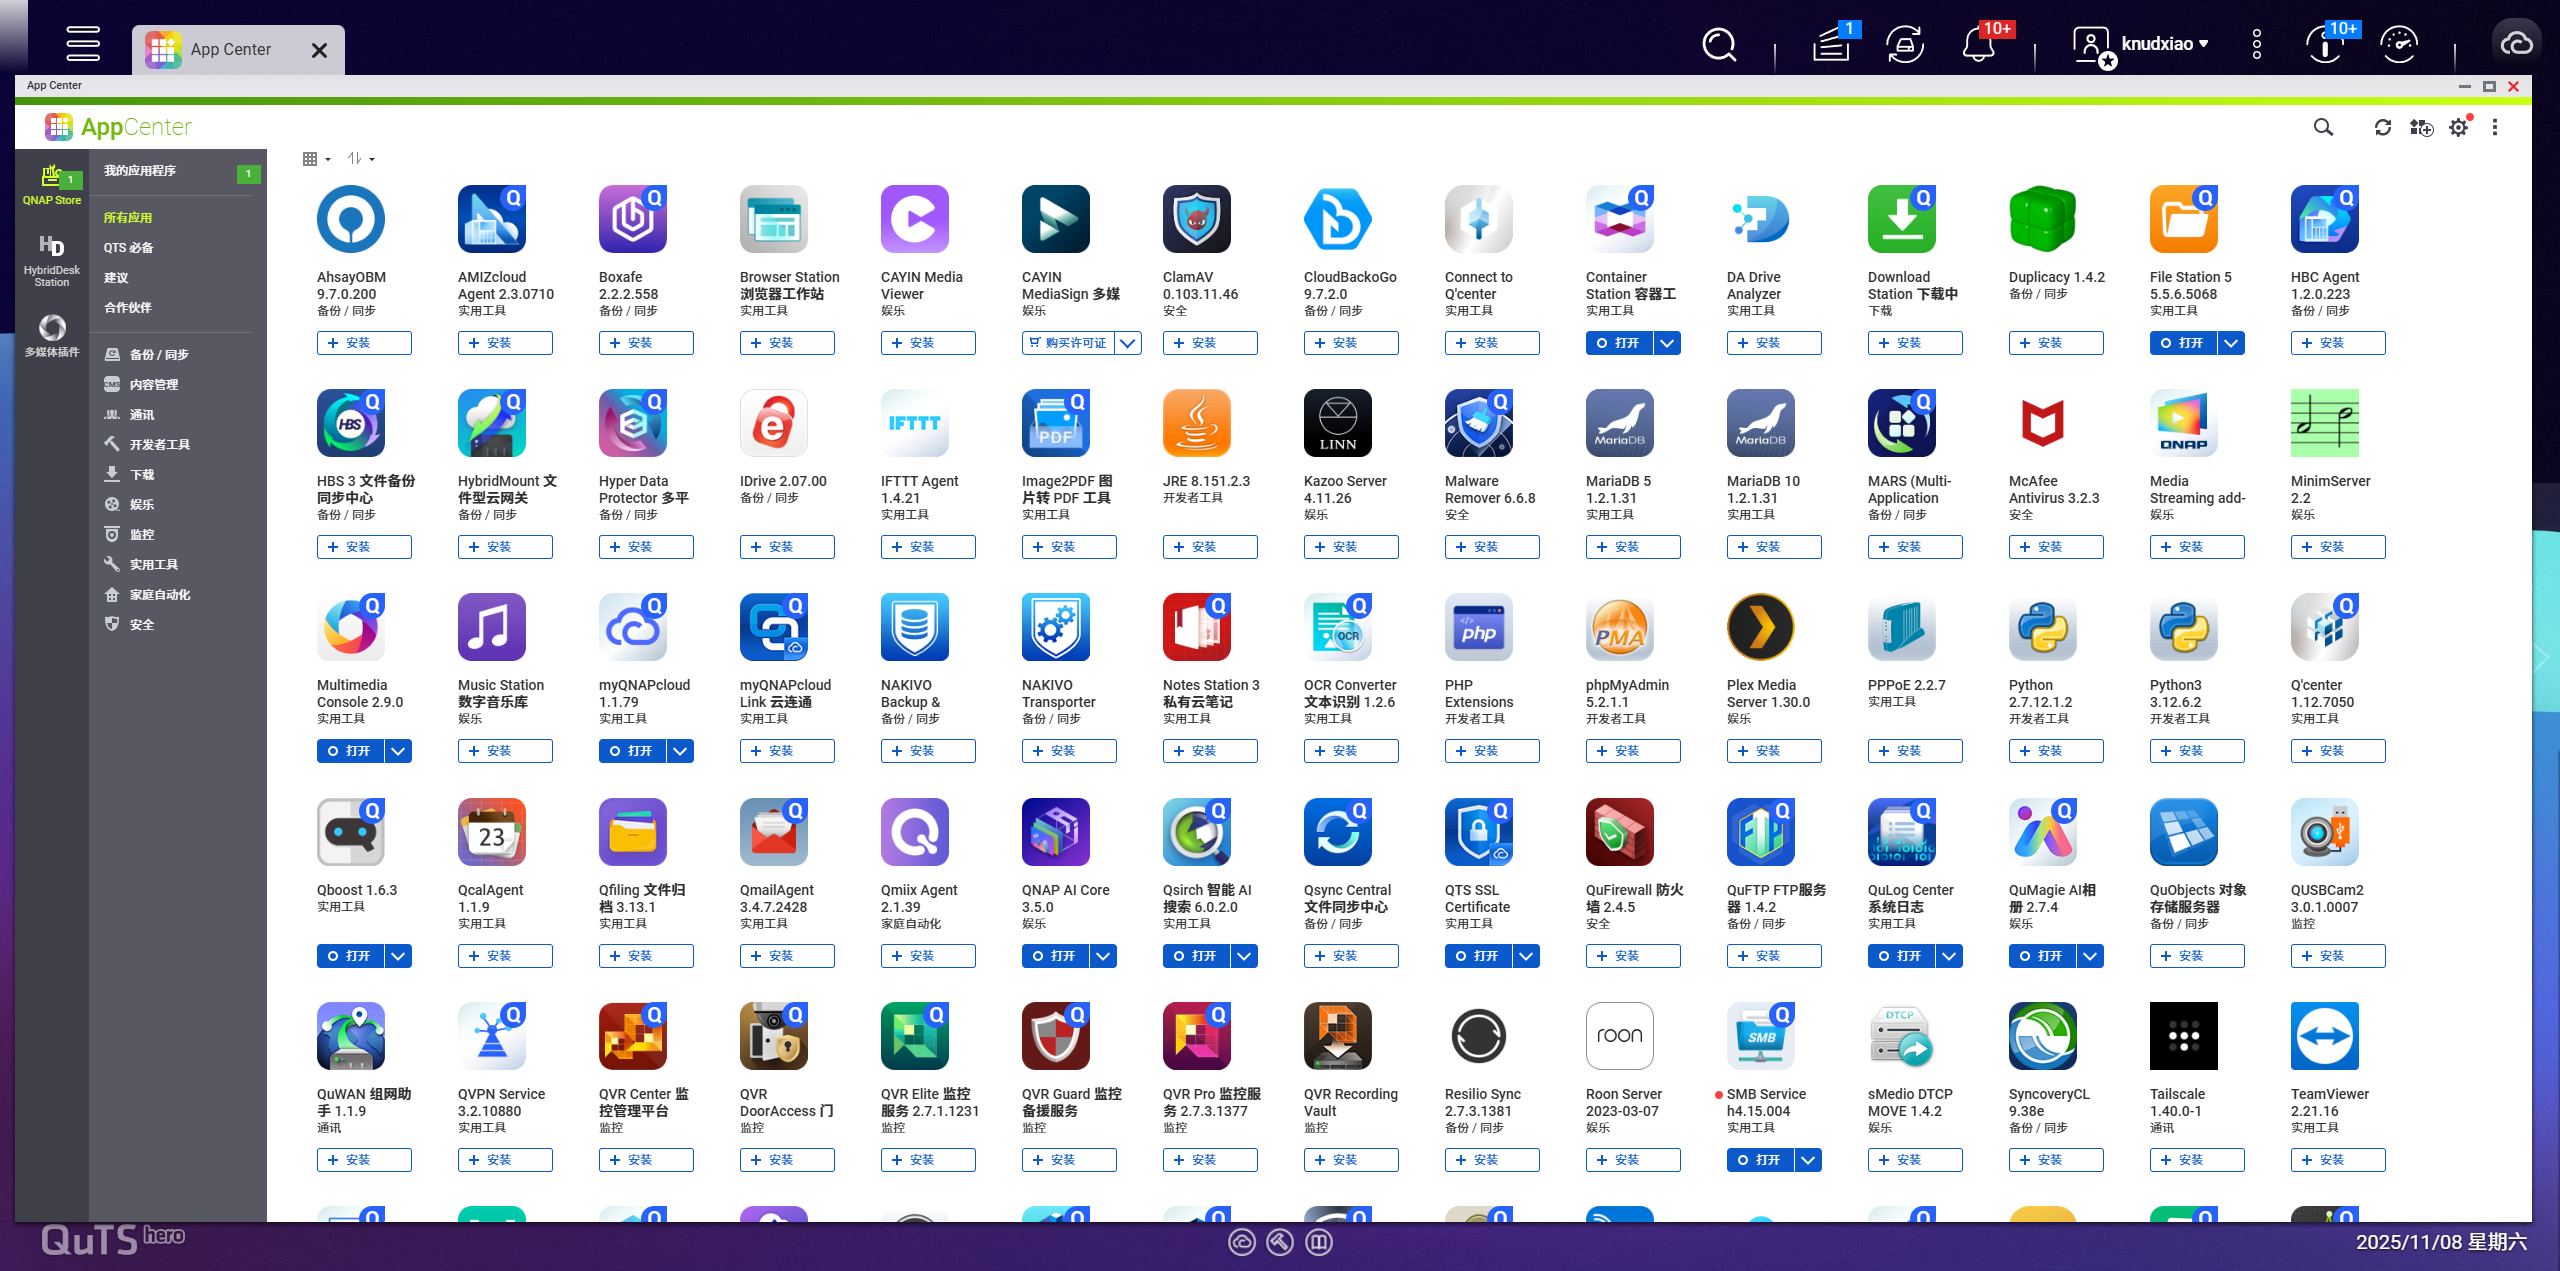Select the Tailscale app icon
Screen dimensions: 2560x1271
click(x=2183, y=1036)
